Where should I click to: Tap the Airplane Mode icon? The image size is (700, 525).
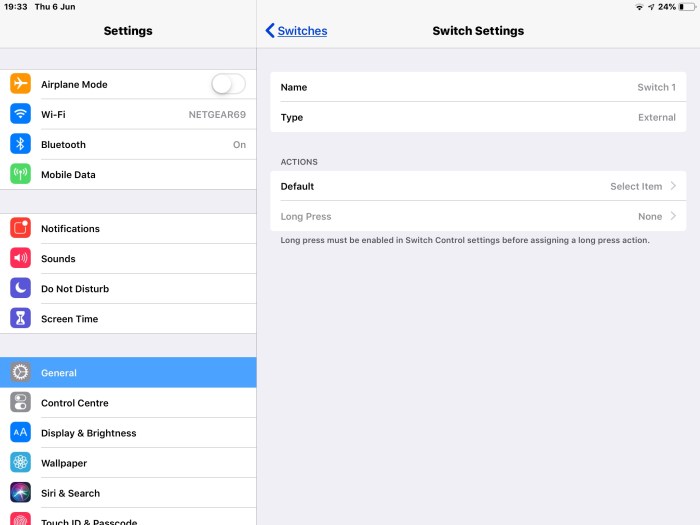coord(20,85)
